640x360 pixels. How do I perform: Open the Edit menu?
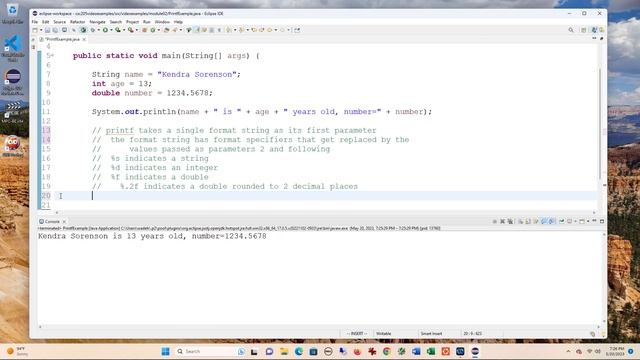(45, 22)
